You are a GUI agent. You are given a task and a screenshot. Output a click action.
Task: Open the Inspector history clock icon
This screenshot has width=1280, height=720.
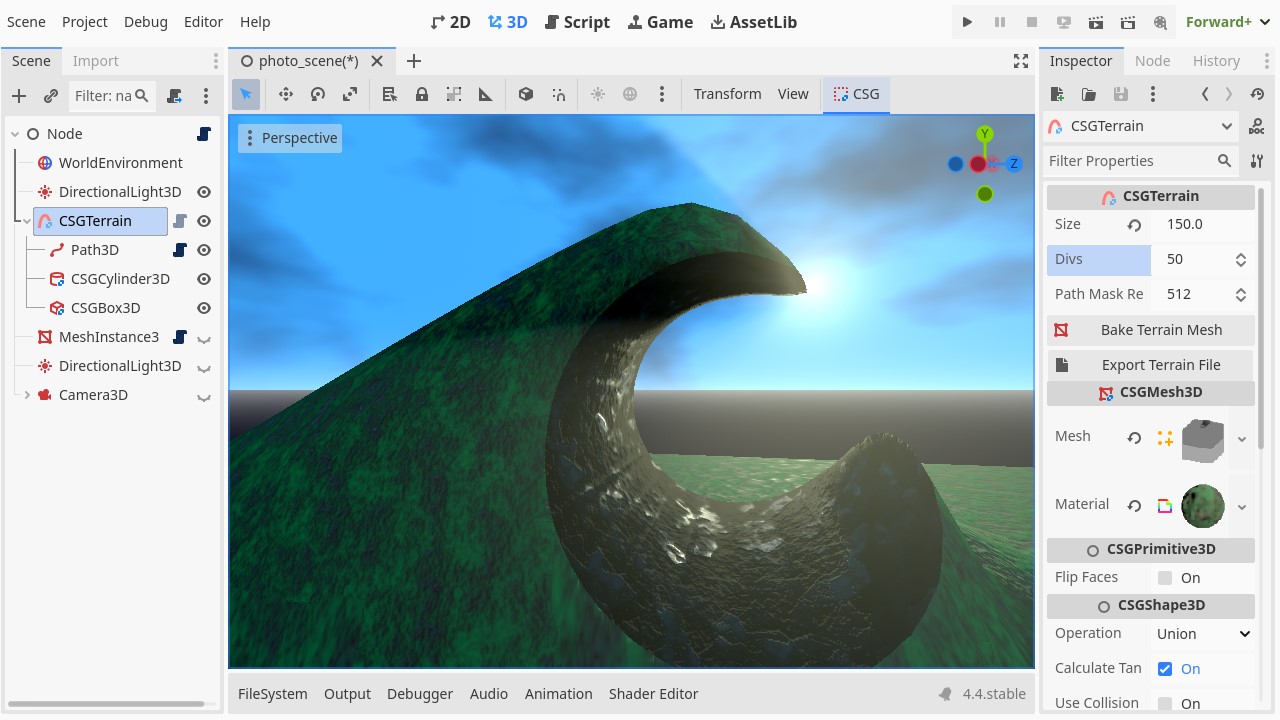(1257, 94)
